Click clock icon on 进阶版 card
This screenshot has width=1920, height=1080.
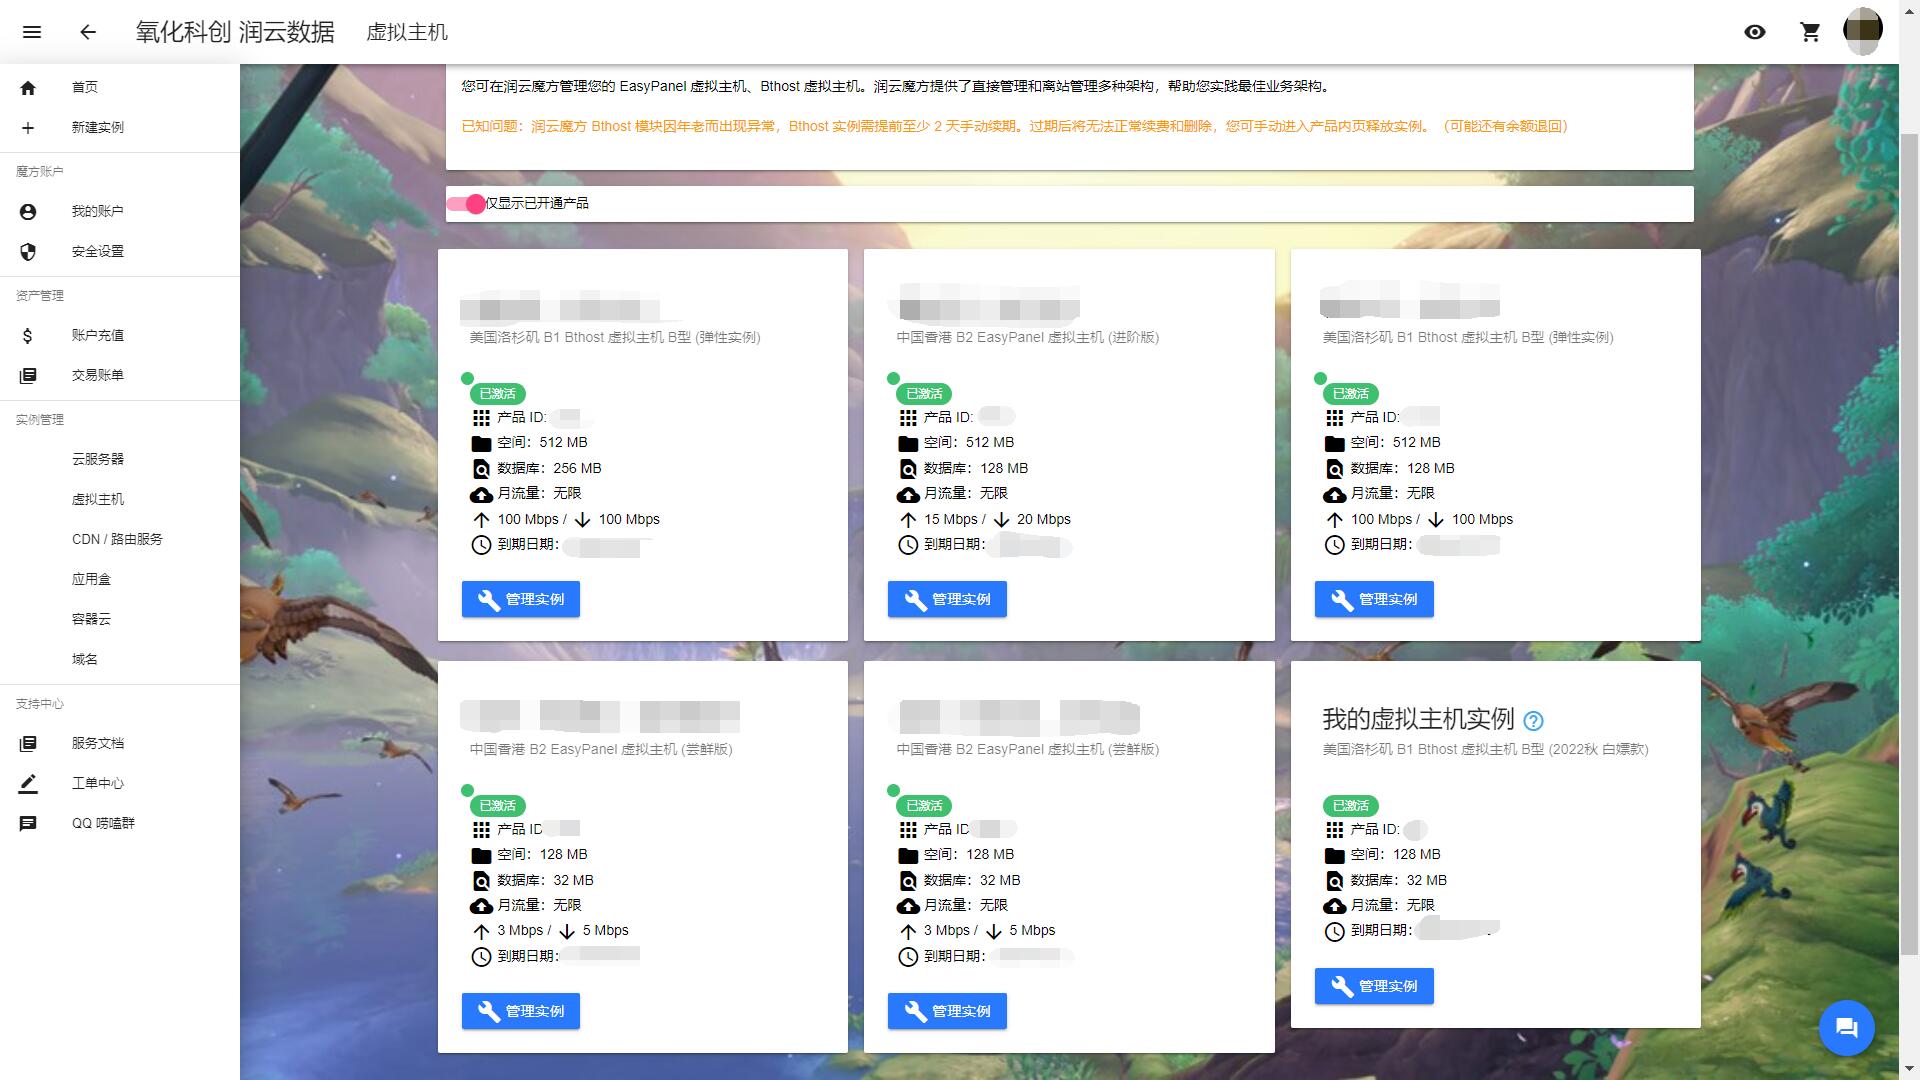pos(908,545)
